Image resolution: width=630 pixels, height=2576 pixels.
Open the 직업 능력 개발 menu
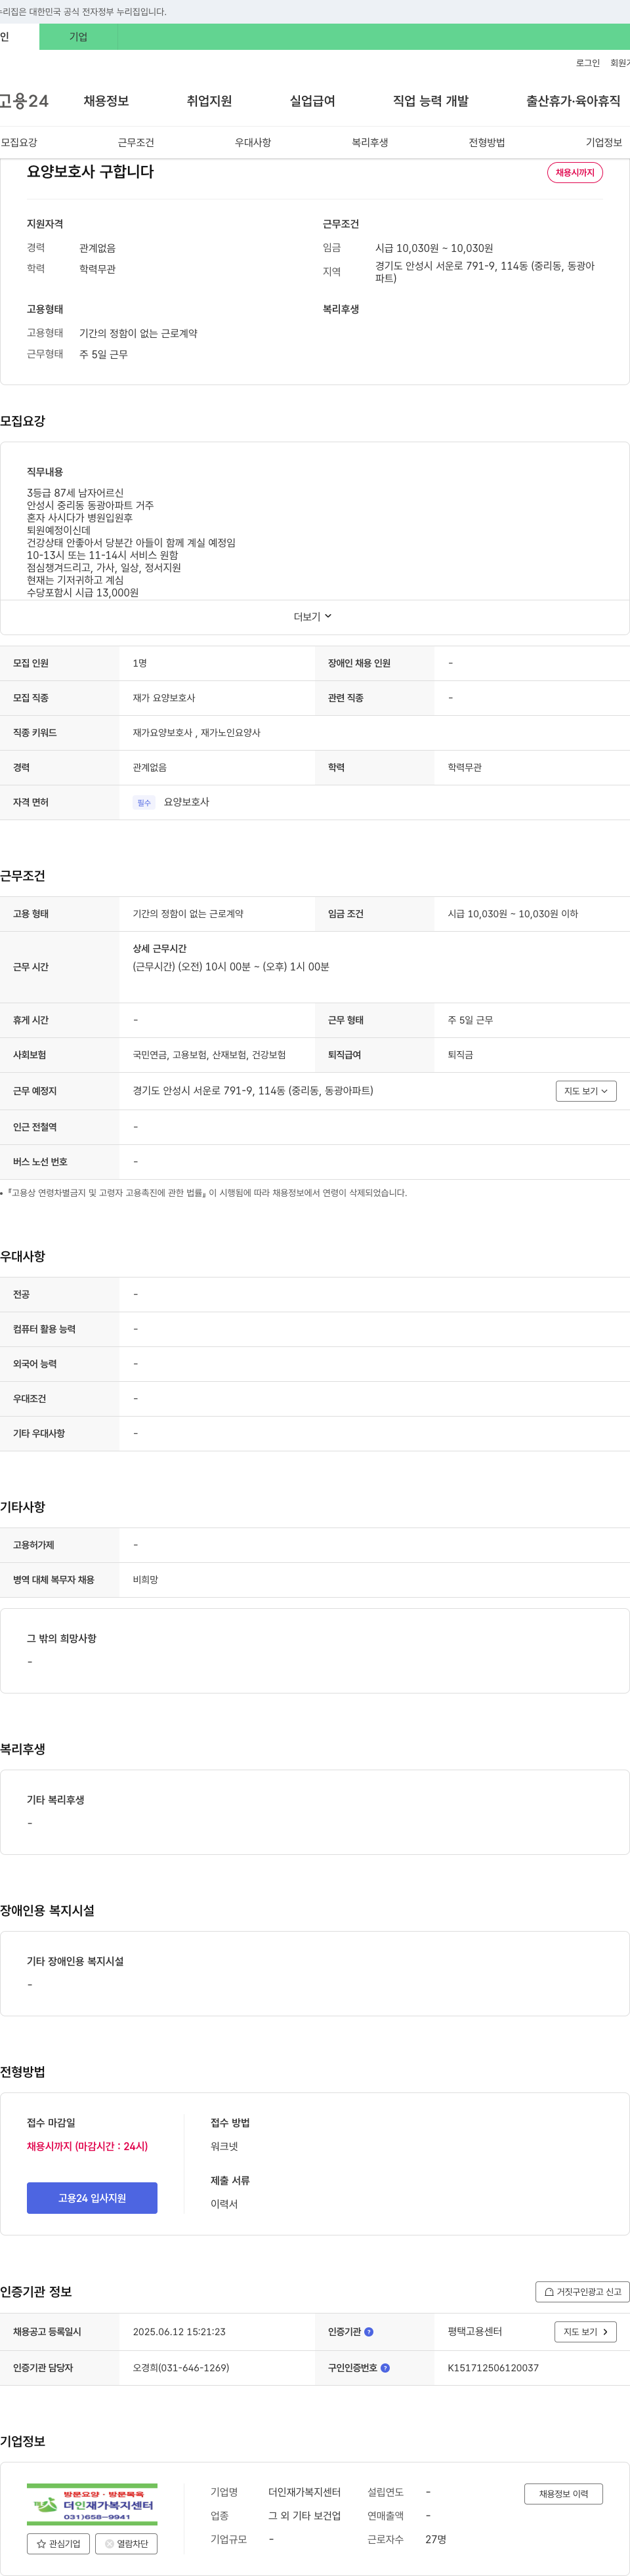tap(430, 101)
